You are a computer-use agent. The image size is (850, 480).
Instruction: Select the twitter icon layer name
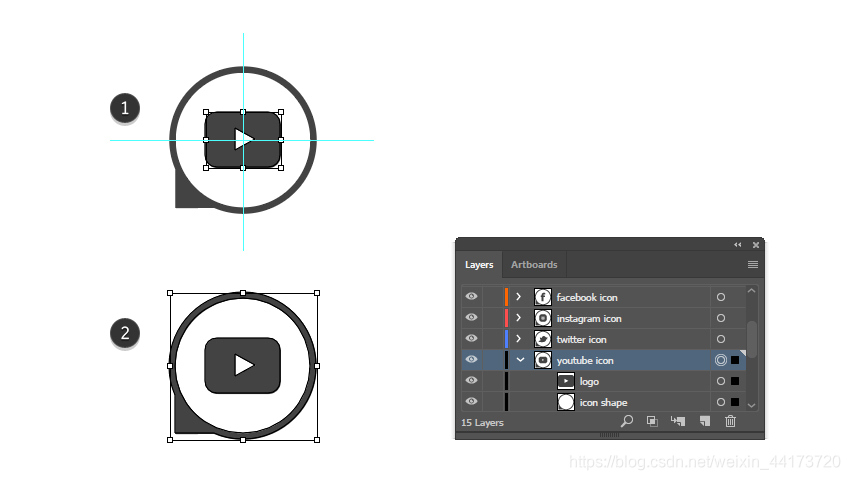(581, 340)
